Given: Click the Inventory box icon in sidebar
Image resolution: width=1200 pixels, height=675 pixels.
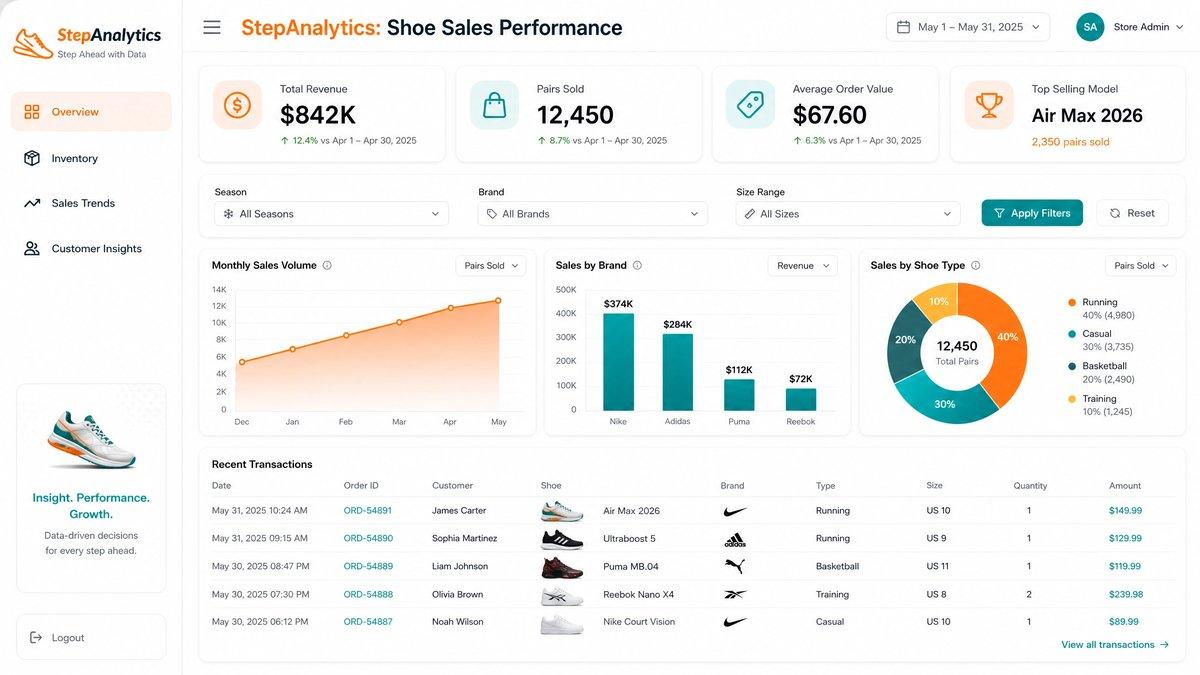Looking at the screenshot, I should [32, 158].
